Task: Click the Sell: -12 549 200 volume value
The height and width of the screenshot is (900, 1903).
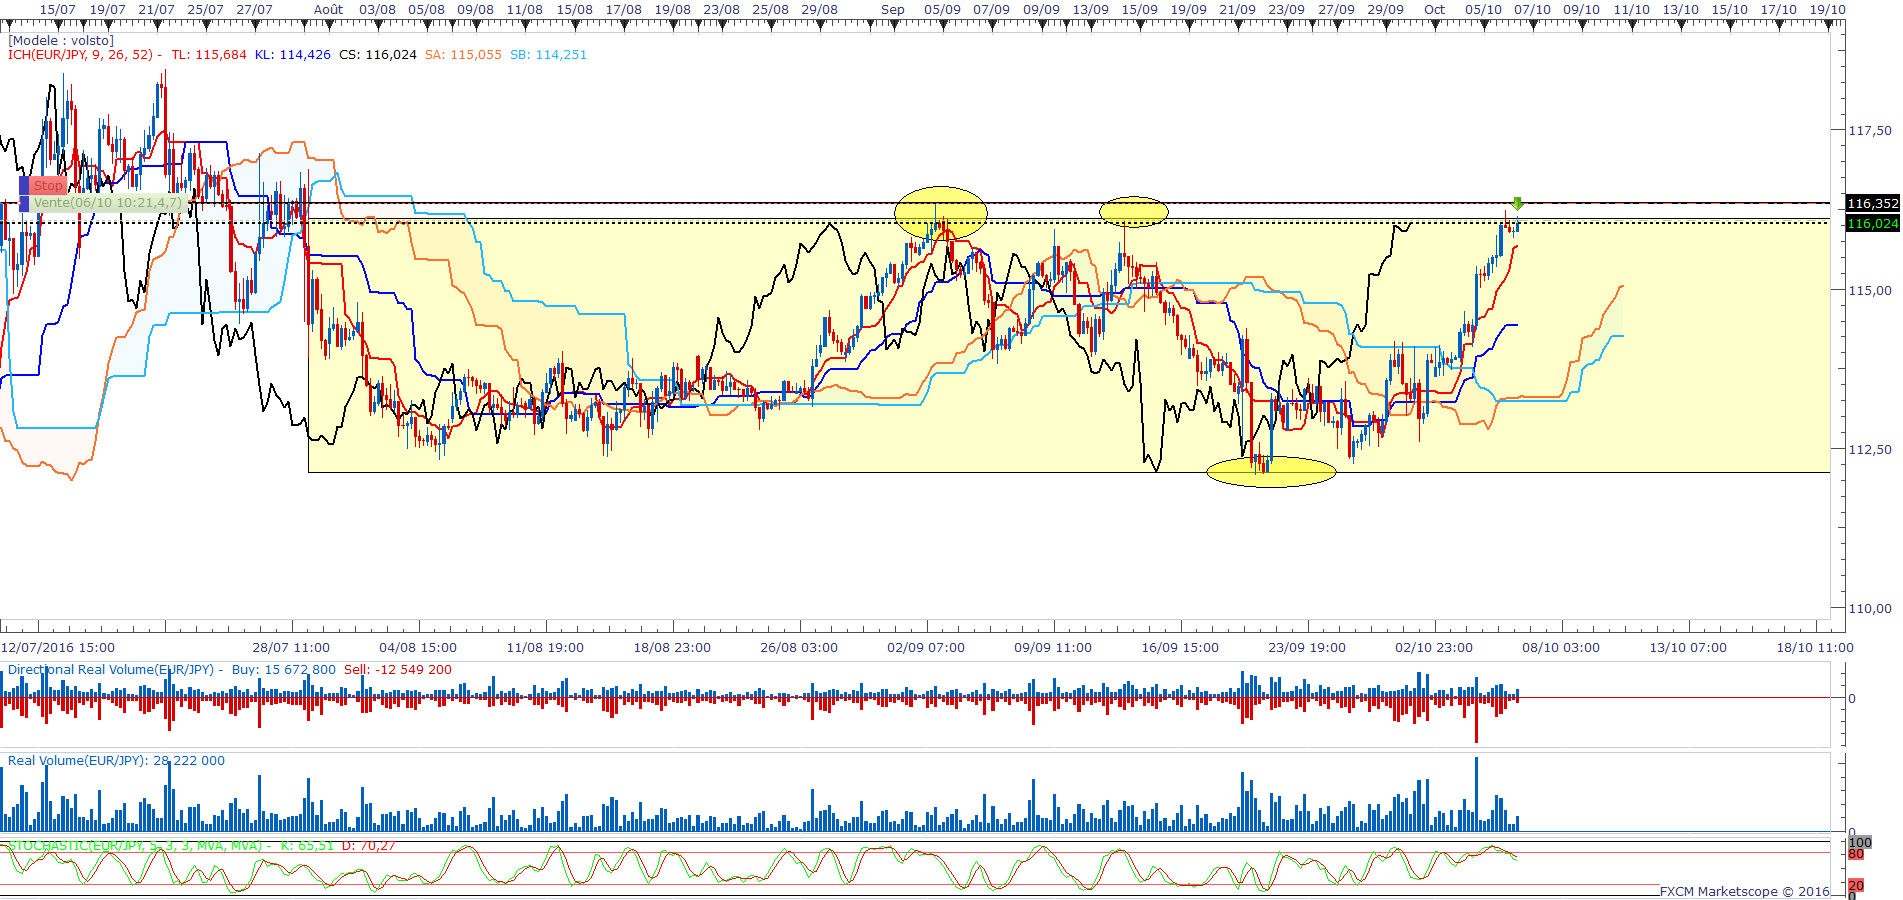Action: pyautogui.click(x=398, y=670)
